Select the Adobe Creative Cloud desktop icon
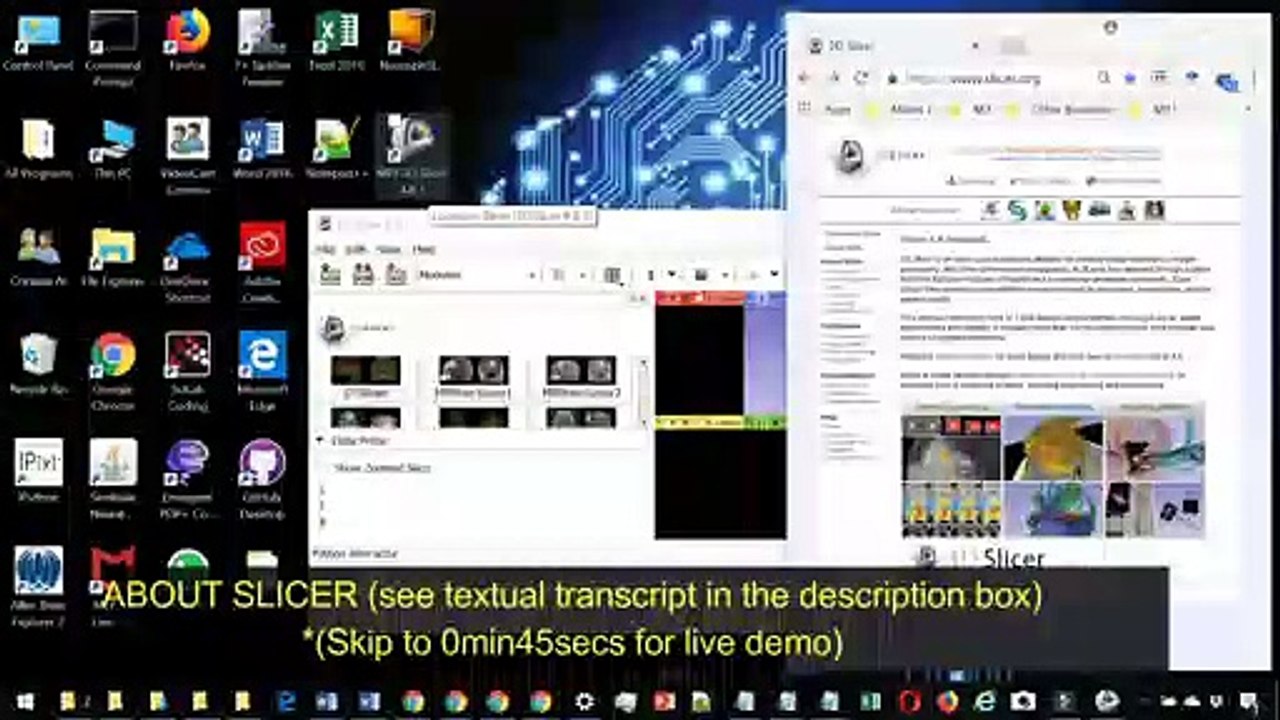The height and width of the screenshot is (720, 1280). (262, 260)
